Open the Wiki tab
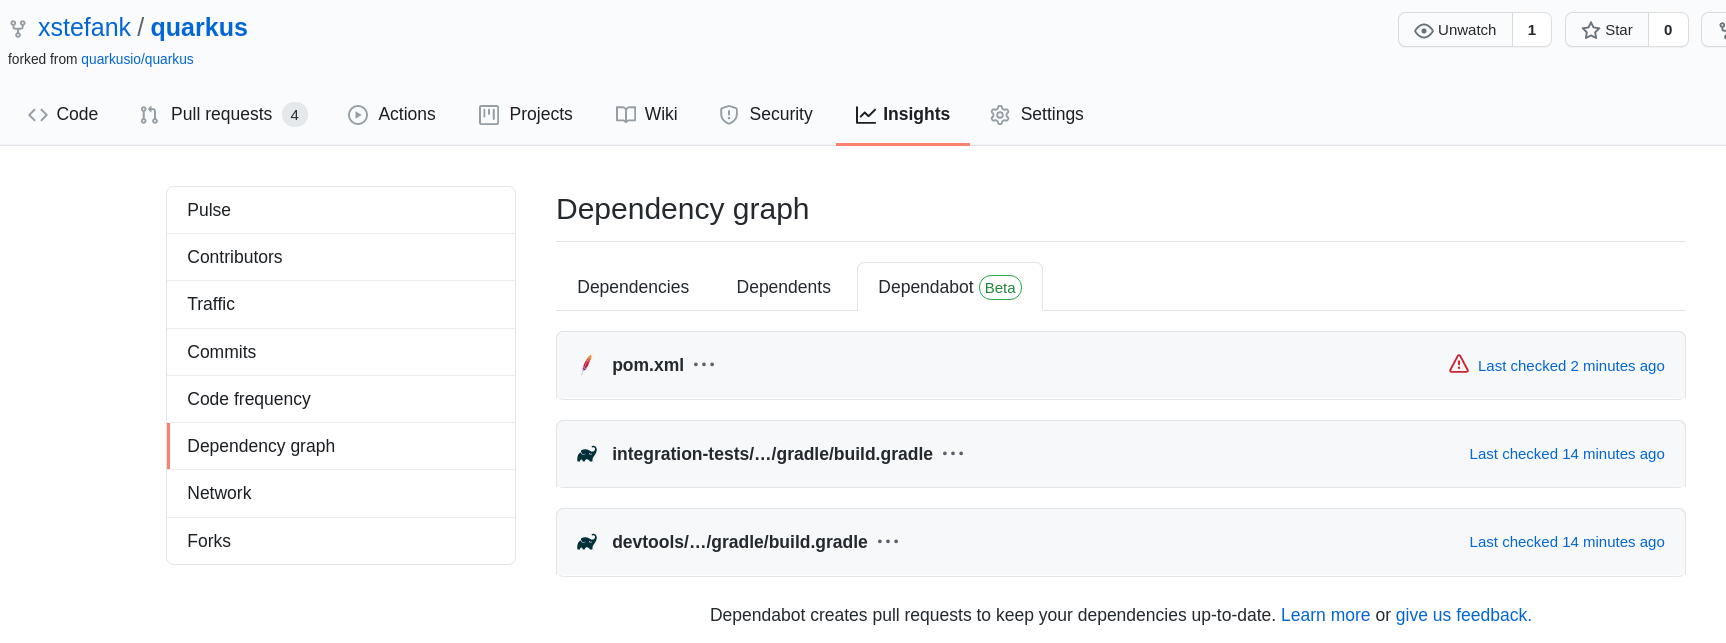This screenshot has width=1726, height=643. coord(647,114)
